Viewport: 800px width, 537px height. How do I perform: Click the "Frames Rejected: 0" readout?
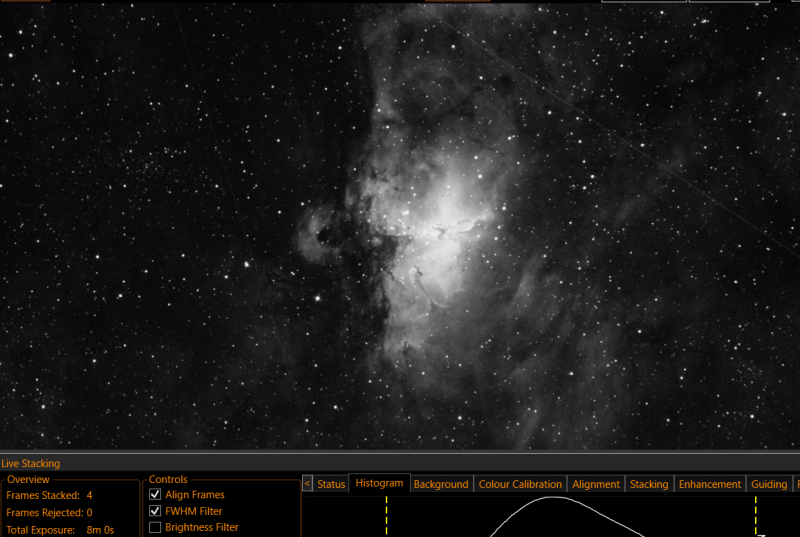[49, 513]
